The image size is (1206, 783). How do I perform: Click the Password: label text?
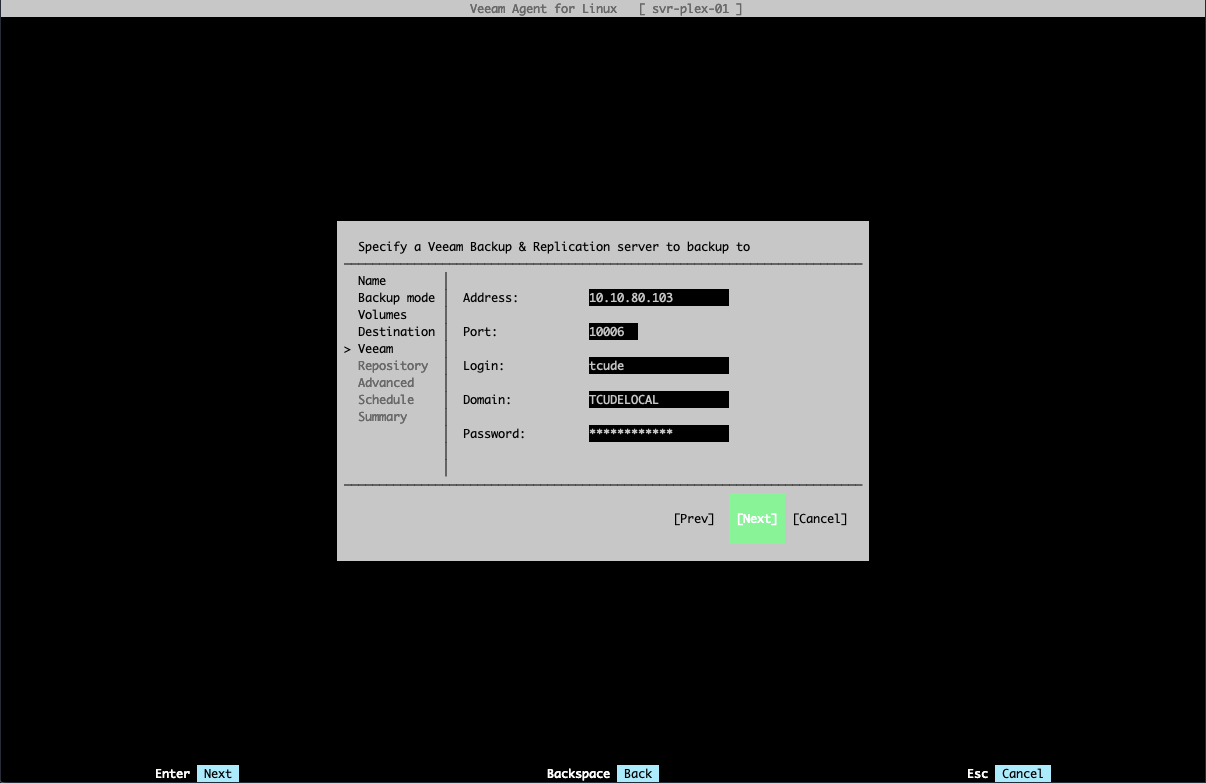pos(494,434)
